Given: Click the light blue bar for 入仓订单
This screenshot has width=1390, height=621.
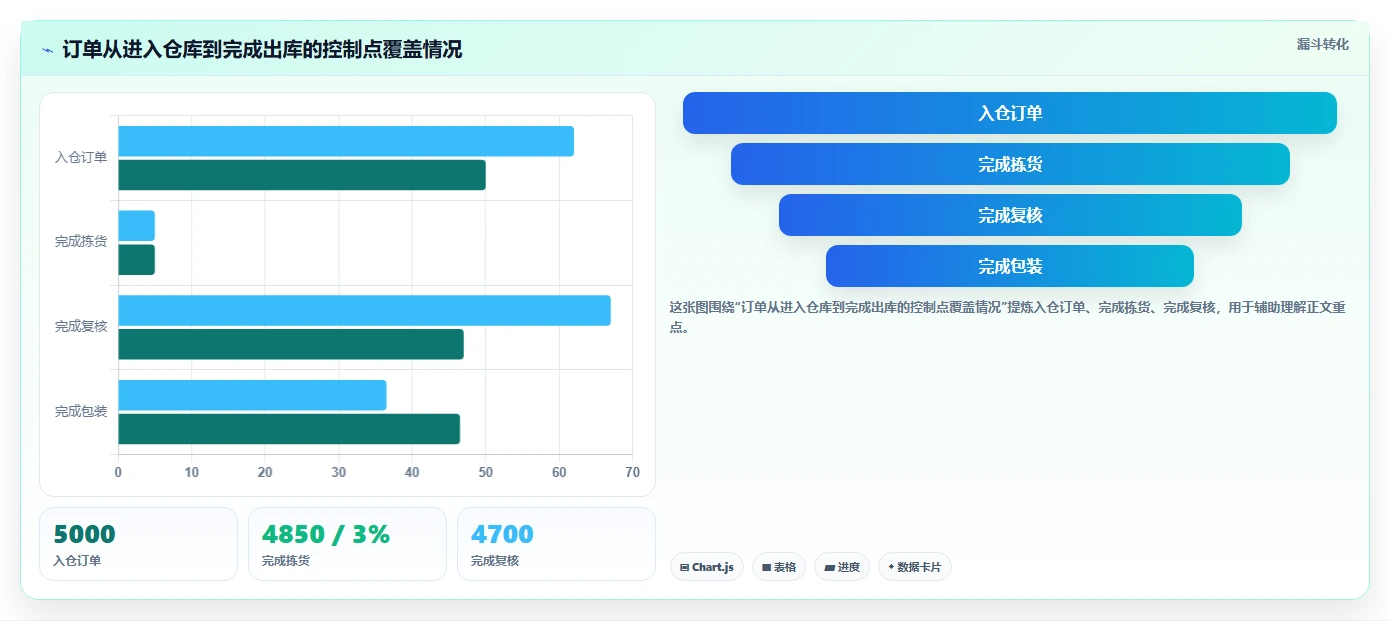Looking at the screenshot, I should point(346,141).
